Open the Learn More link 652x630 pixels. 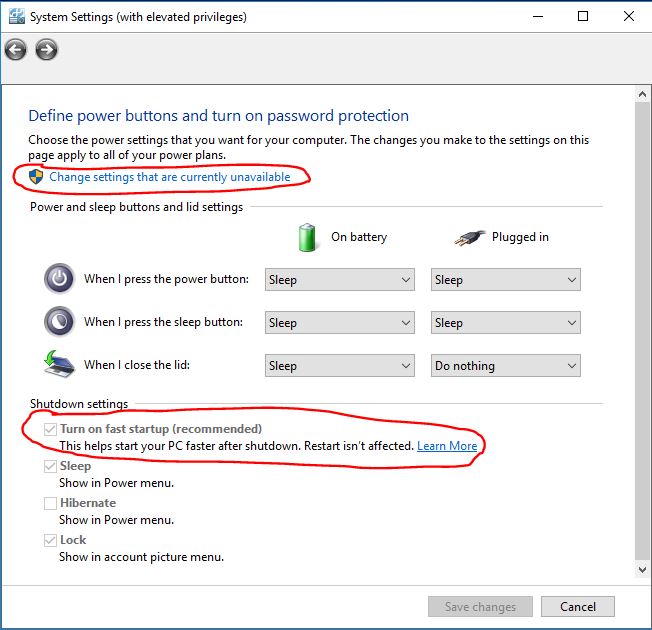tap(447, 446)
